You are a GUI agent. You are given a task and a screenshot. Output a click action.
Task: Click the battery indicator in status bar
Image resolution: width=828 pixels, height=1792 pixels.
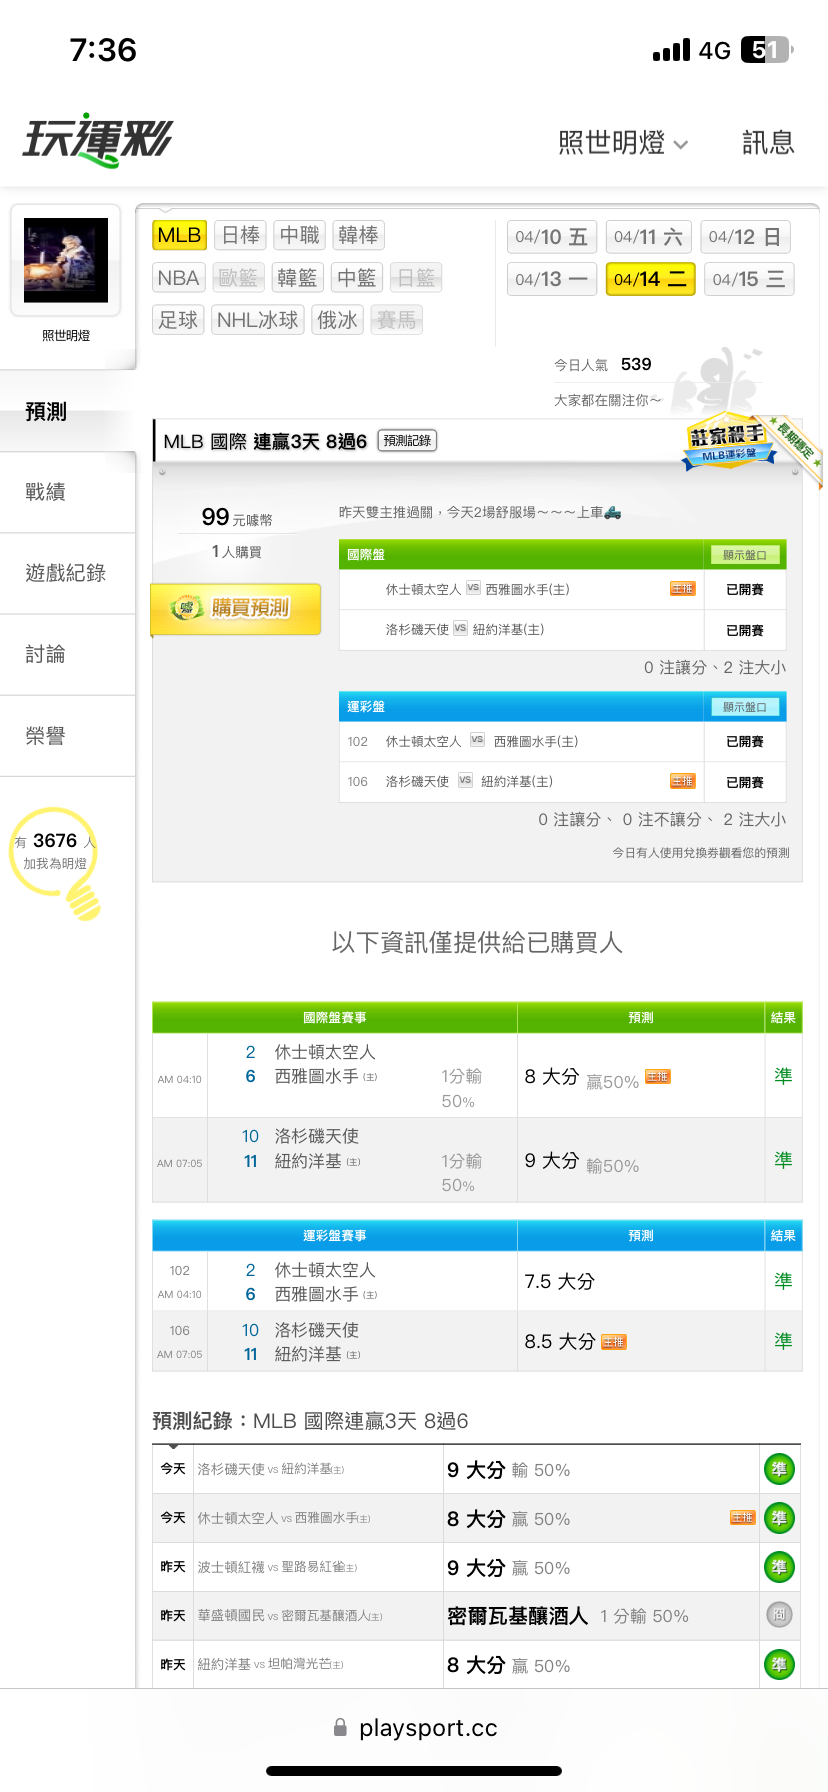766,50
